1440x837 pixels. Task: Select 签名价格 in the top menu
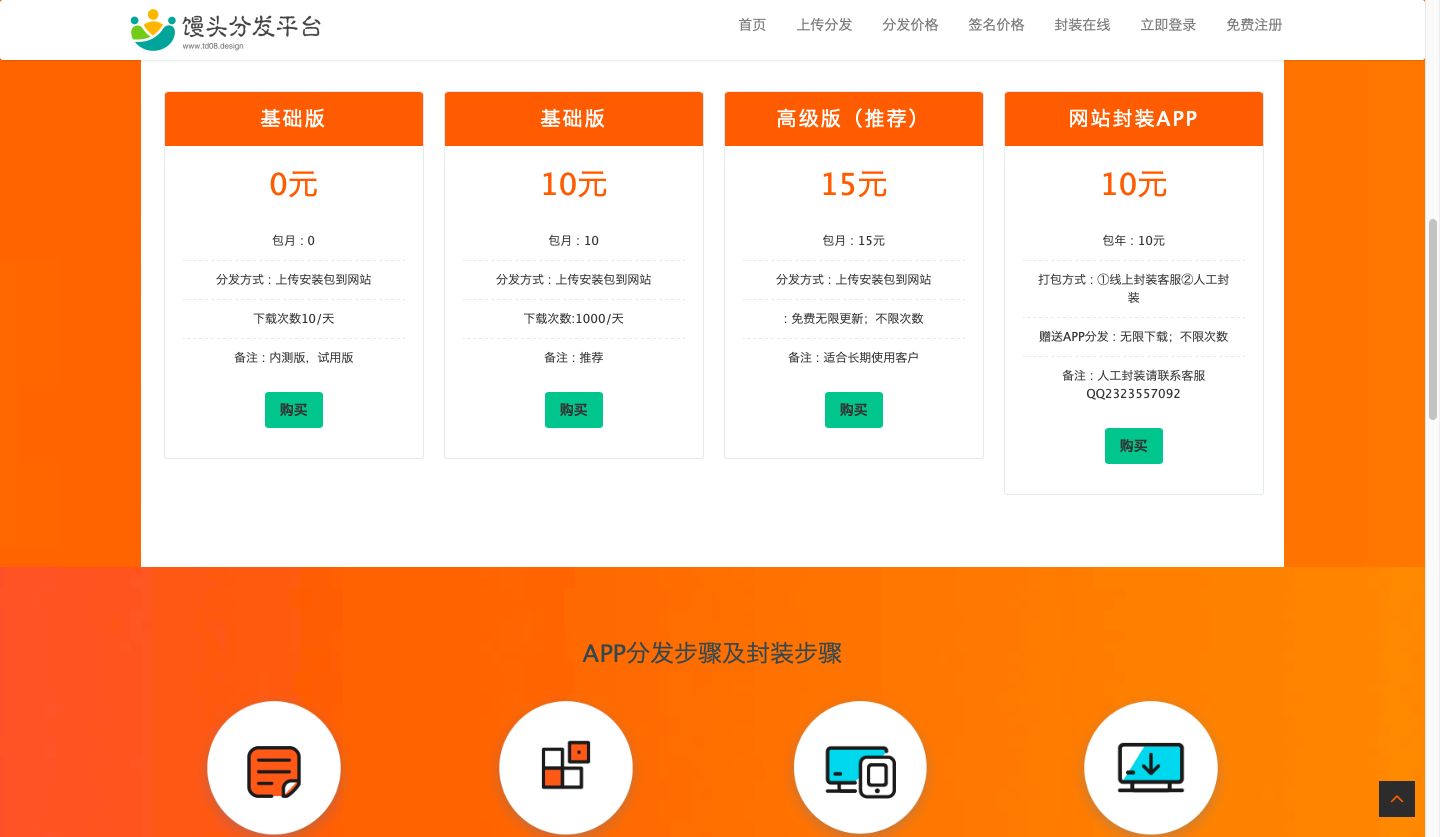996,25
